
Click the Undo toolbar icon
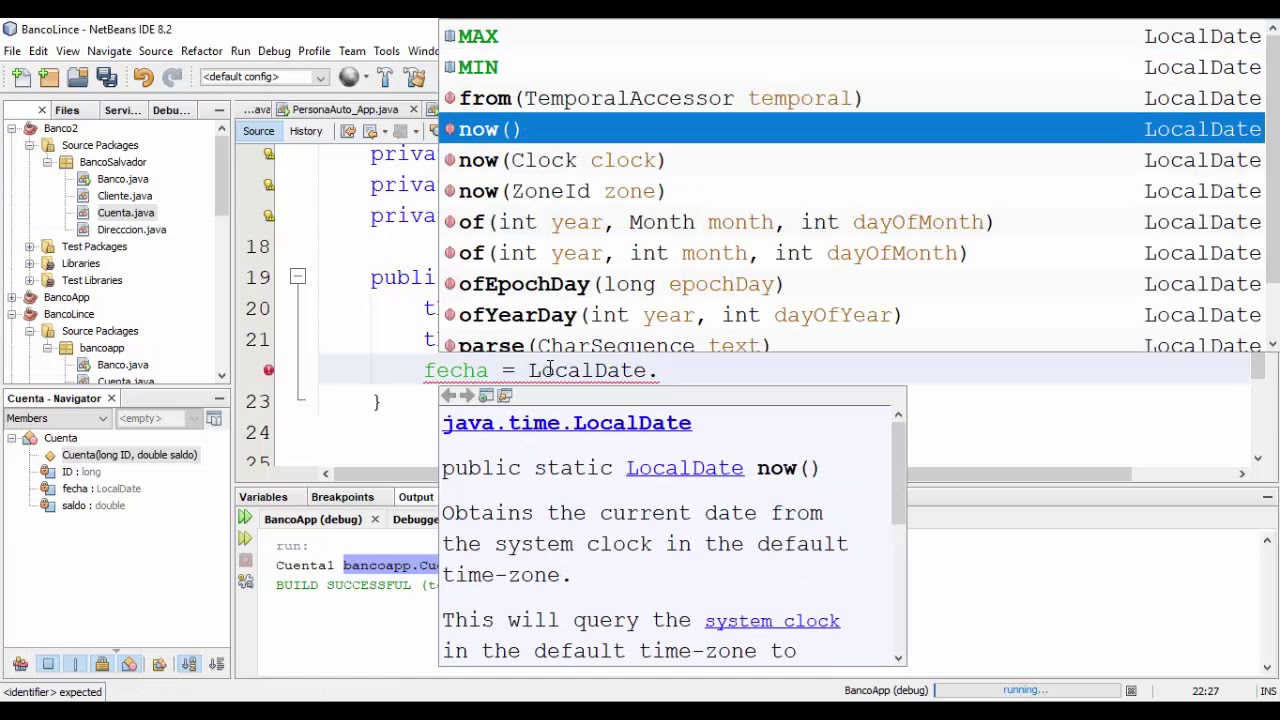click(143, 77)
